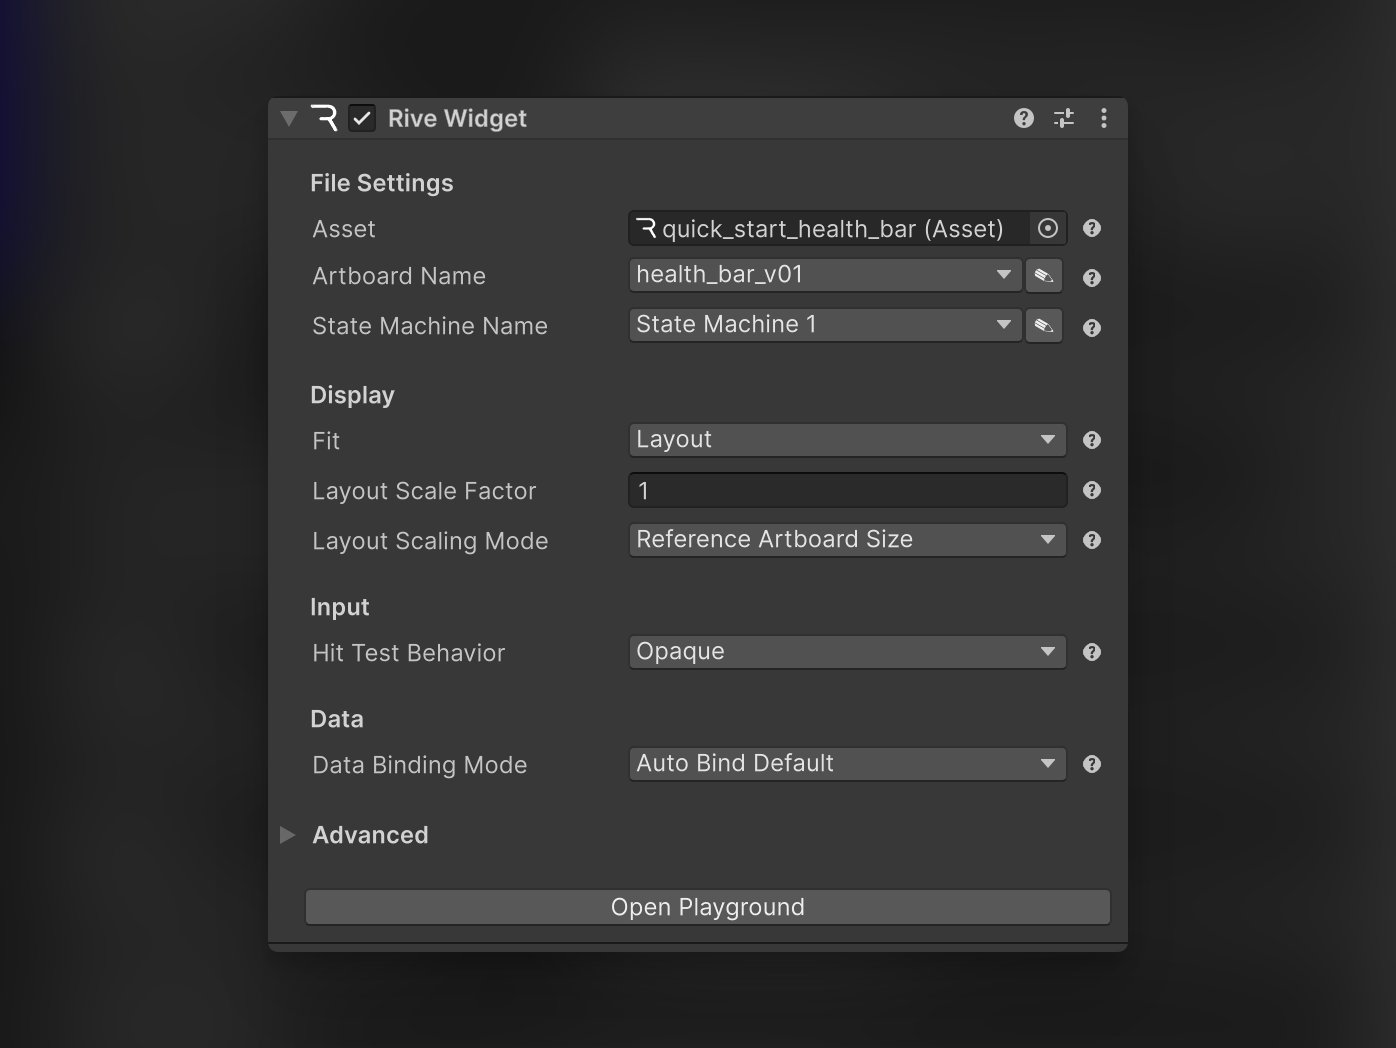Show help for State Machine Name
Viewport: 1396px width, 1048px height.
pyautogui.click(x=1092, y=328)
